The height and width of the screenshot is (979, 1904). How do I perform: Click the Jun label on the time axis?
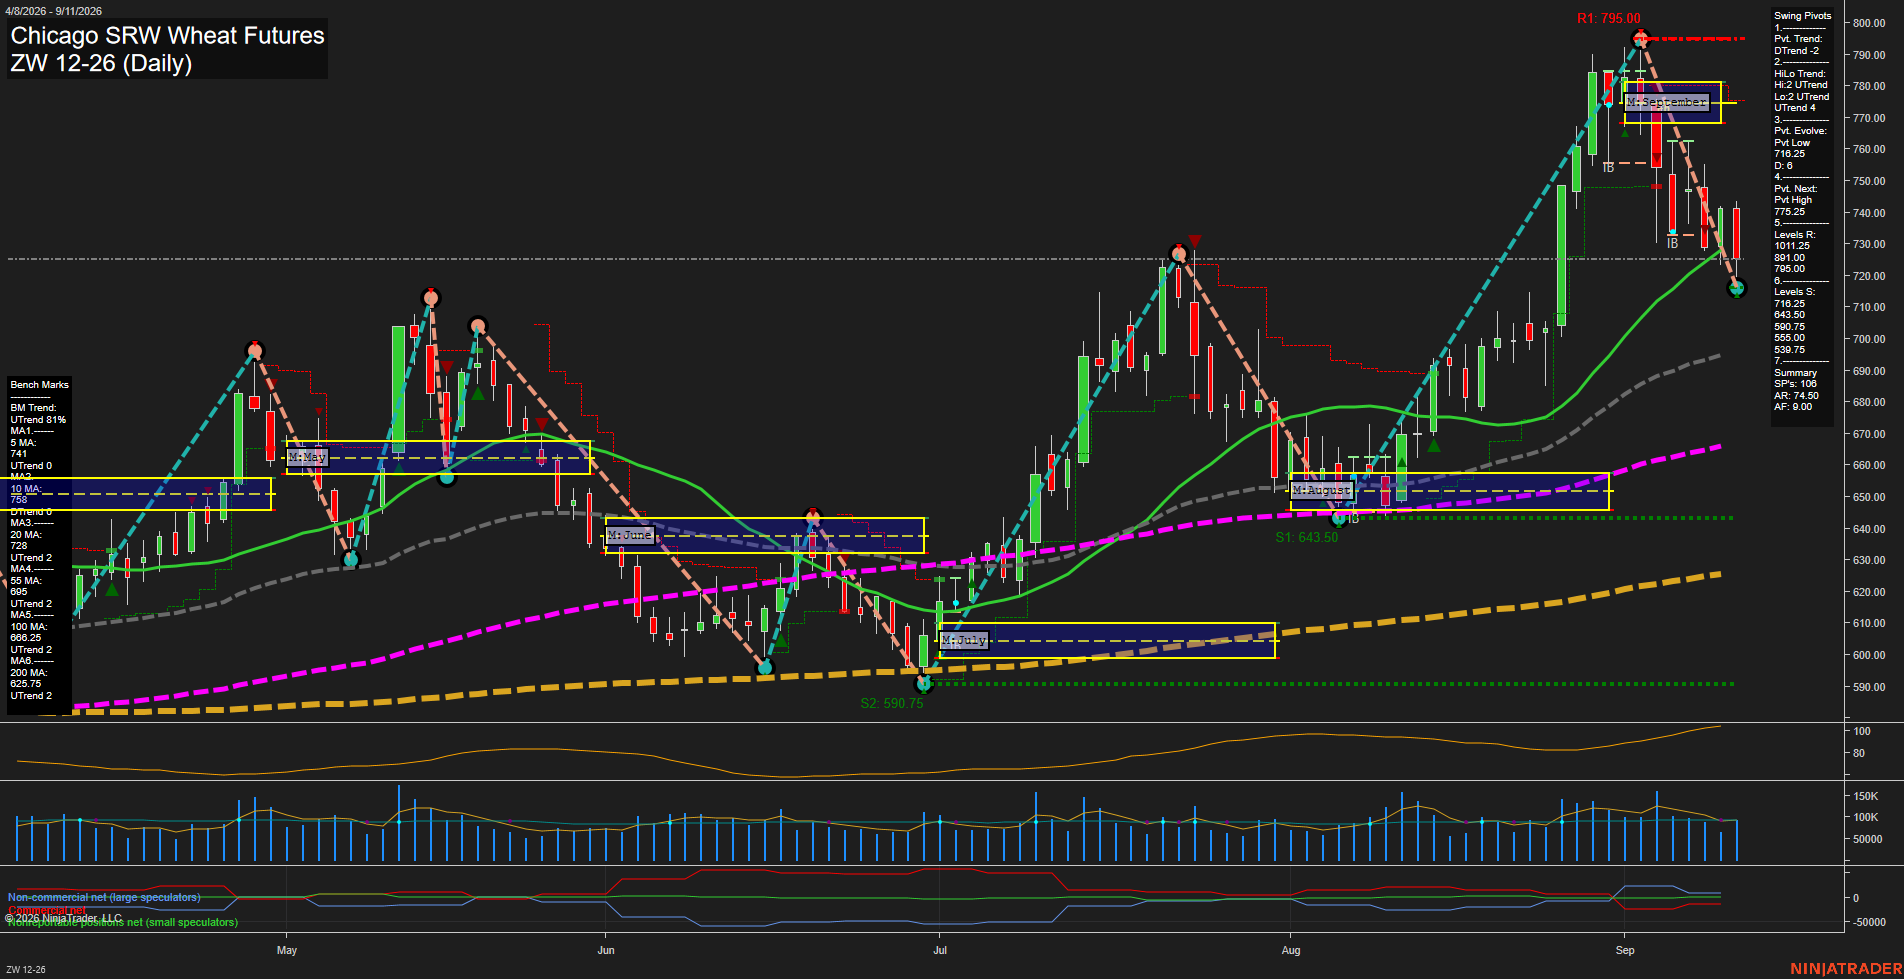coord(605,950)
